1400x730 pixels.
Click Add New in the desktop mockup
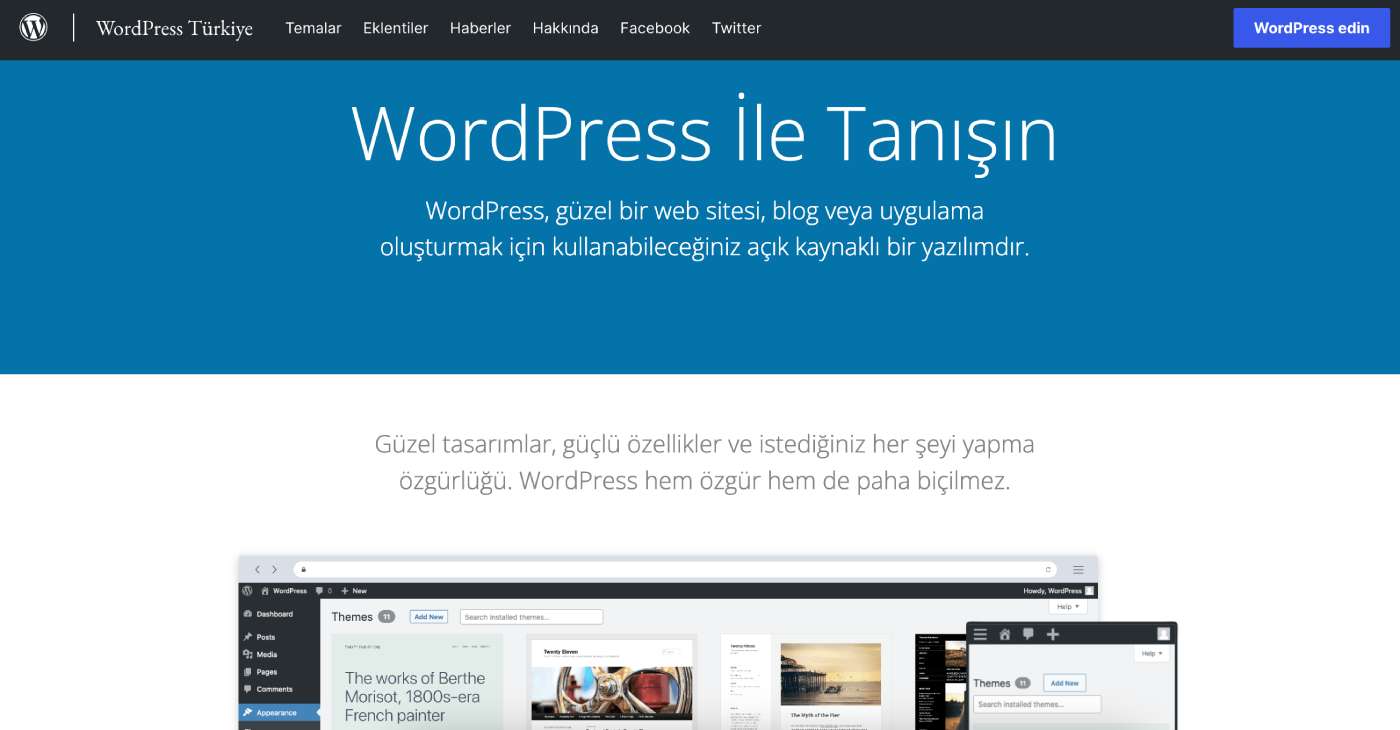pyautogui.click(x=429, y=617)
